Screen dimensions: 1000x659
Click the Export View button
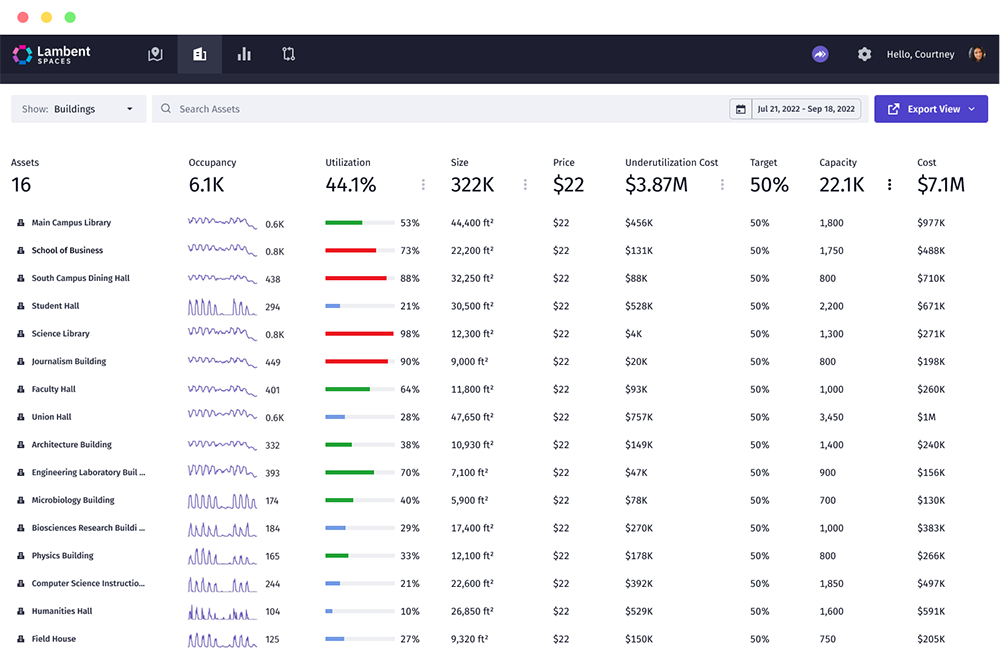(931, 109)
